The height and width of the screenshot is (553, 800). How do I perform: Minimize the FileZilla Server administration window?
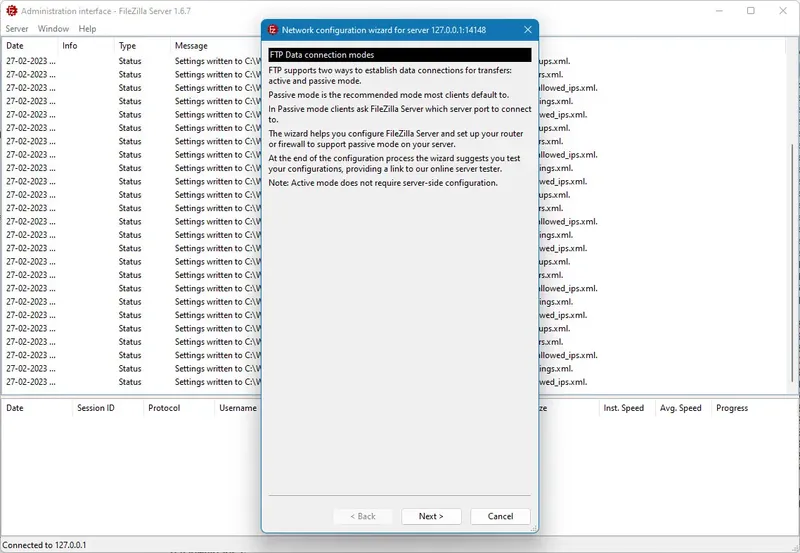[x=719, y=11]
